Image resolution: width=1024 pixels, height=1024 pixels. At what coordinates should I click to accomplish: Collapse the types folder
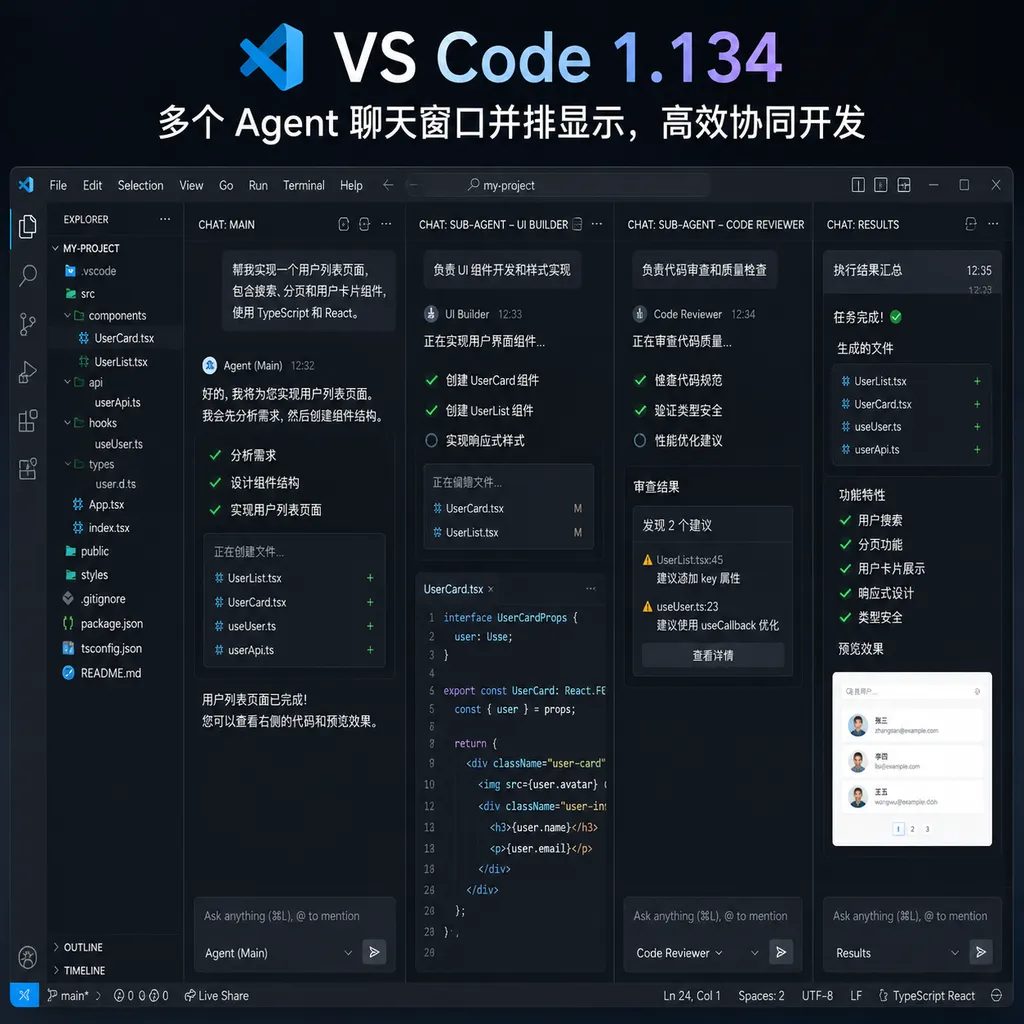pyautogui.click(x=67, y=464)
